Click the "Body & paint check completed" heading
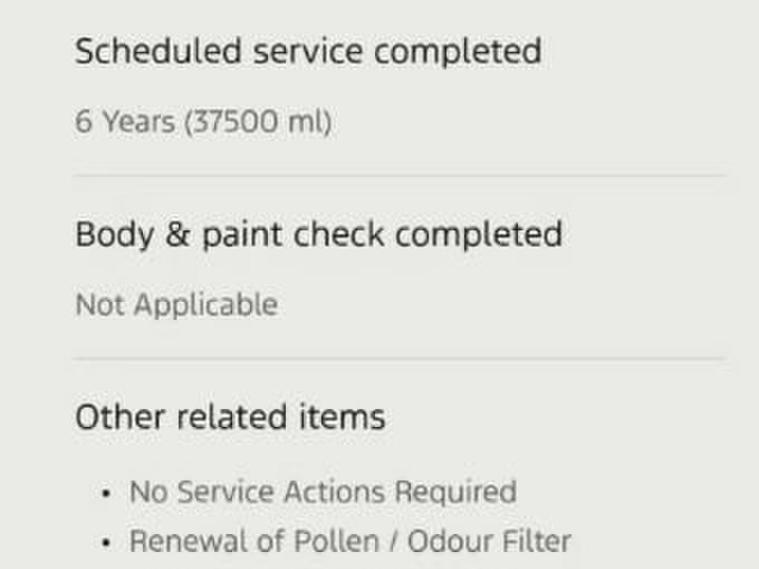 pos(318,234)
